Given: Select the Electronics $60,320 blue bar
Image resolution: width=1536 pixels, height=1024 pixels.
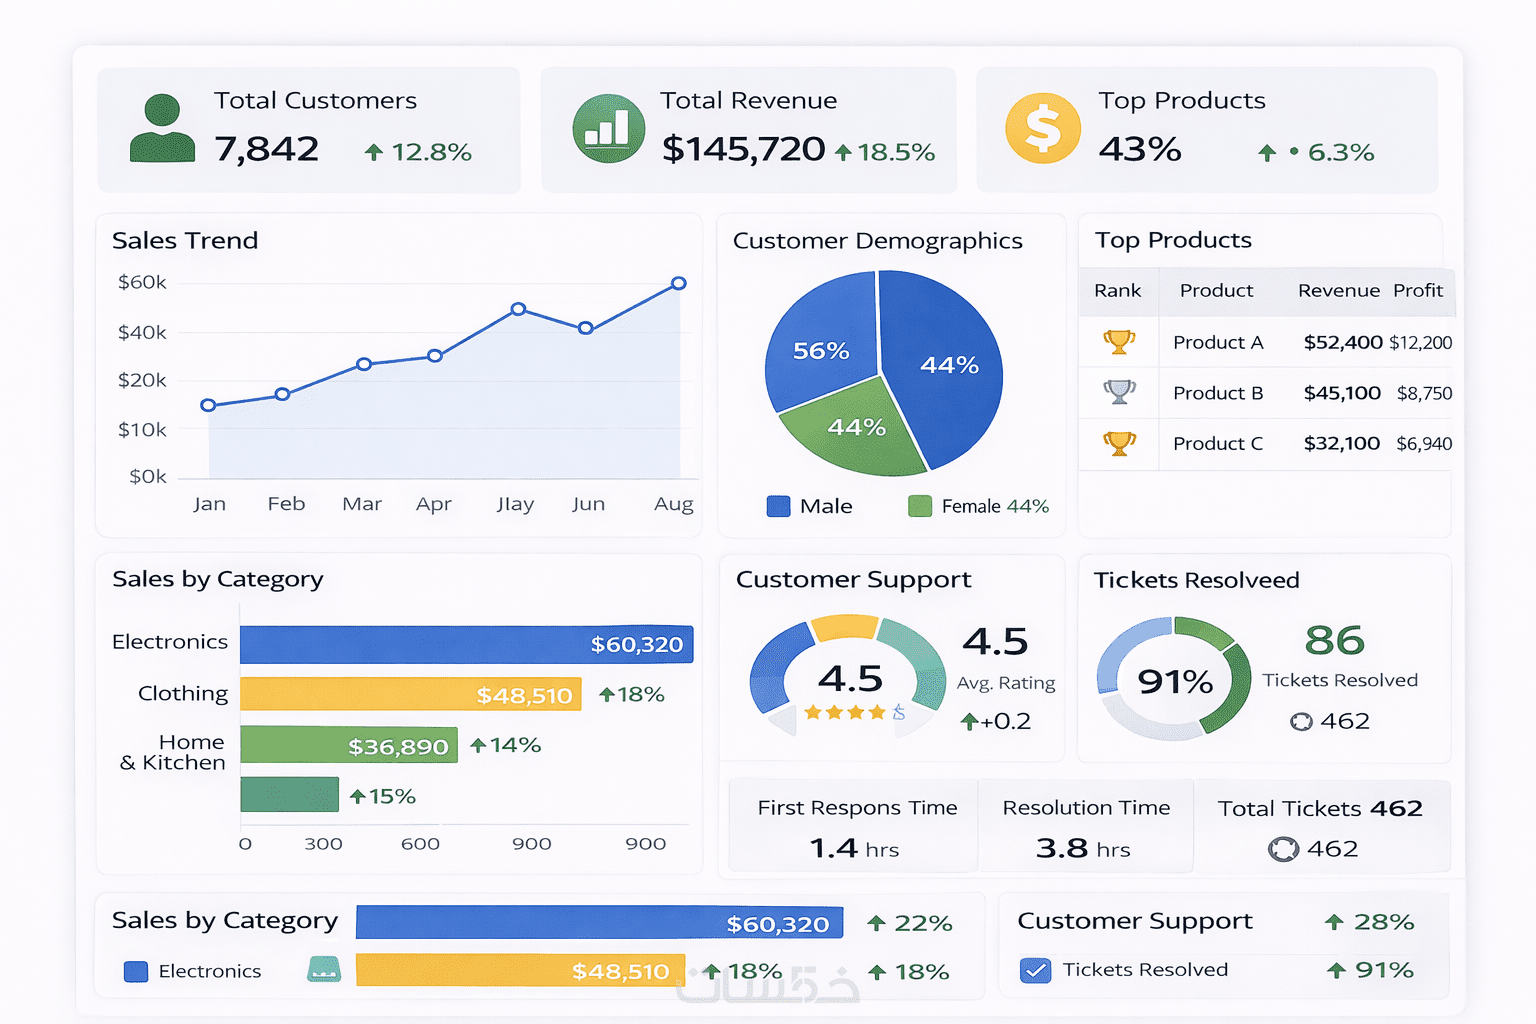Looking at the screenshot, I should click(x=466, y=645).
